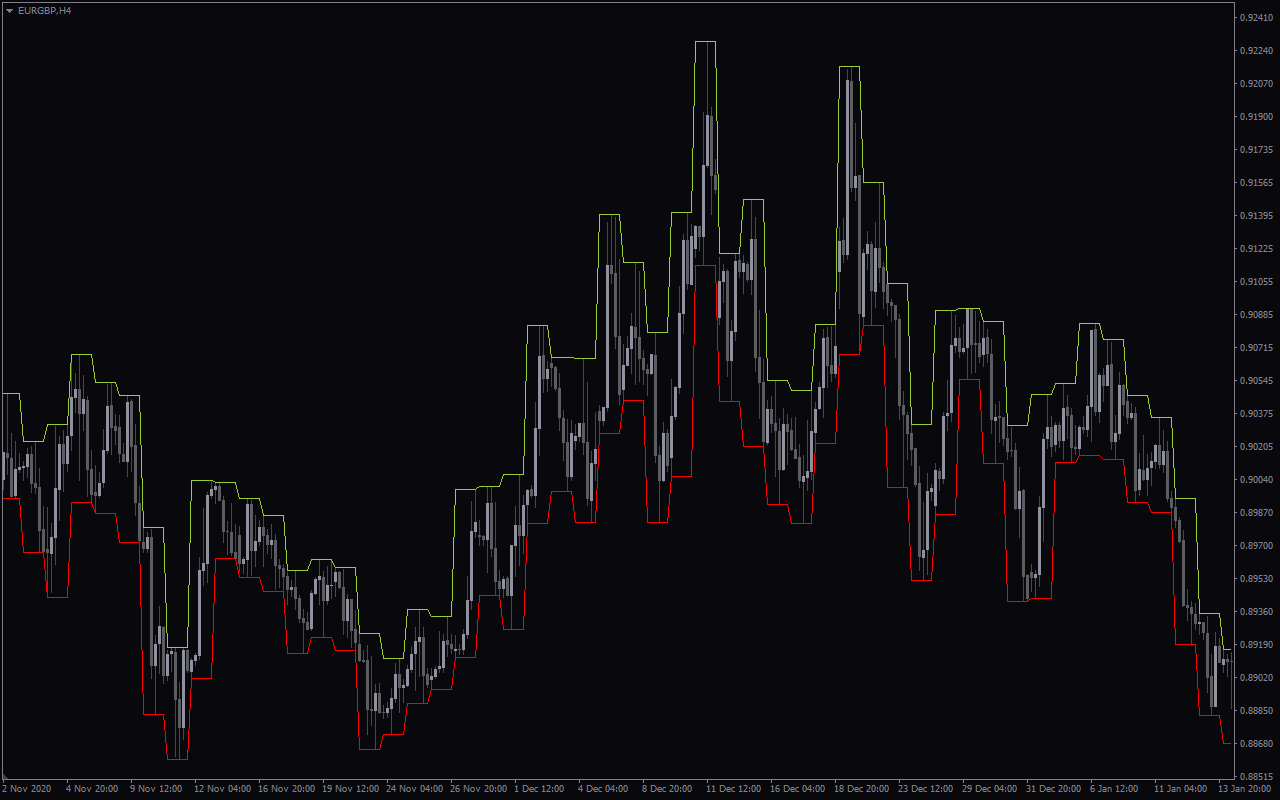The width and height of the screenshot is (1280, 800).
Task: Select price label 0.91900
Action: pos(1255,117)
